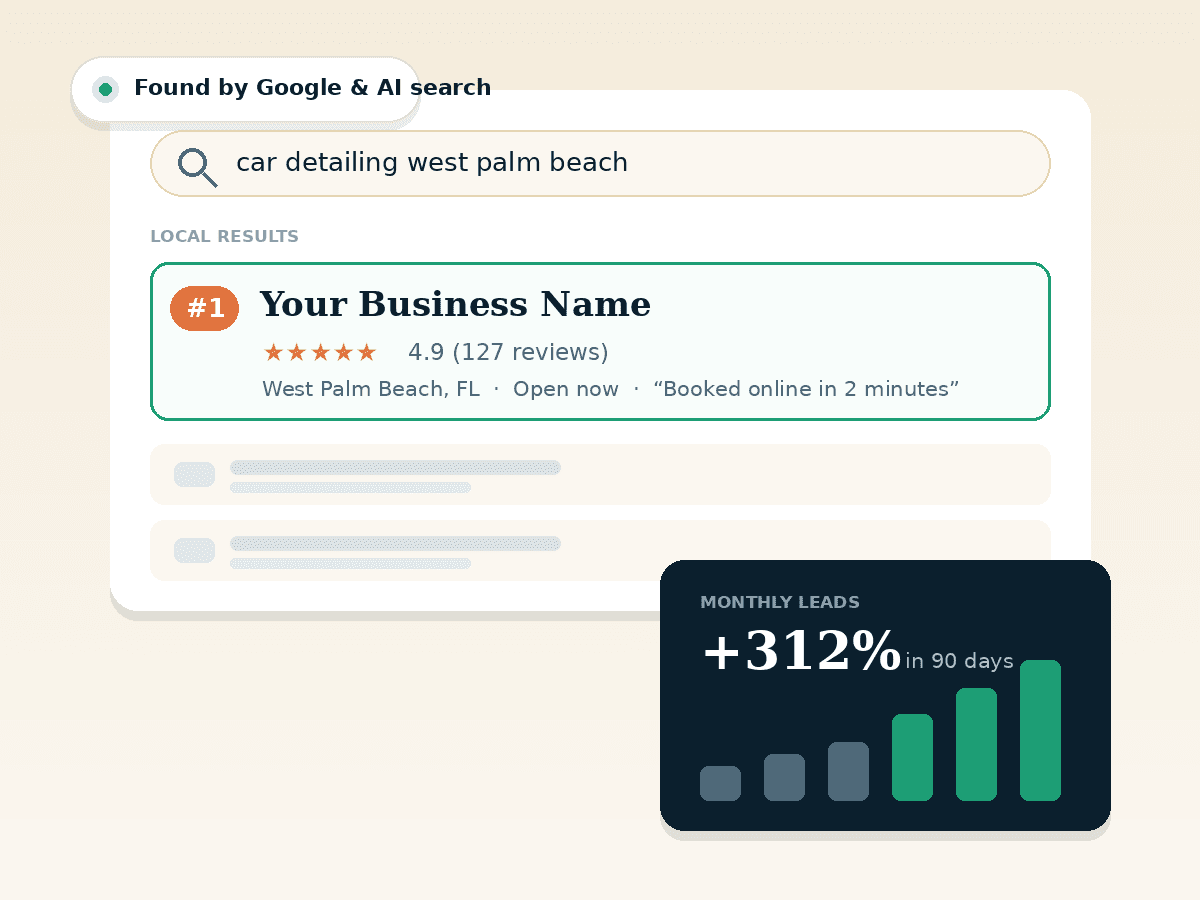Select the second gray placeholder result row

click(600, 550)
